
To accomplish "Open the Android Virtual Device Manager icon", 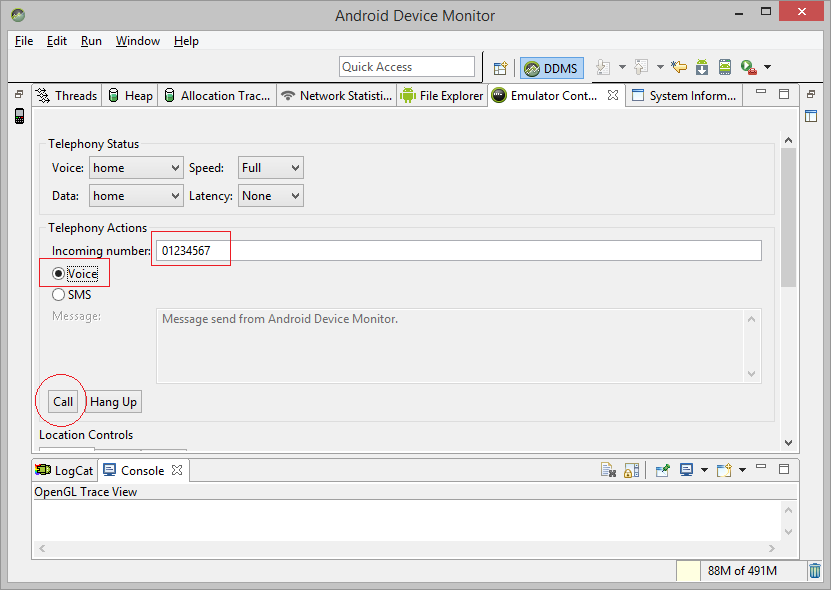I will [x=724, y=67].
